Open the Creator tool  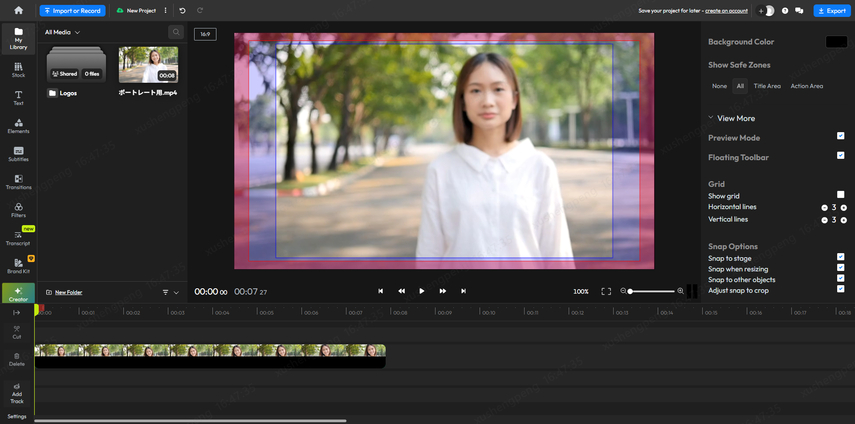point(19,293)
